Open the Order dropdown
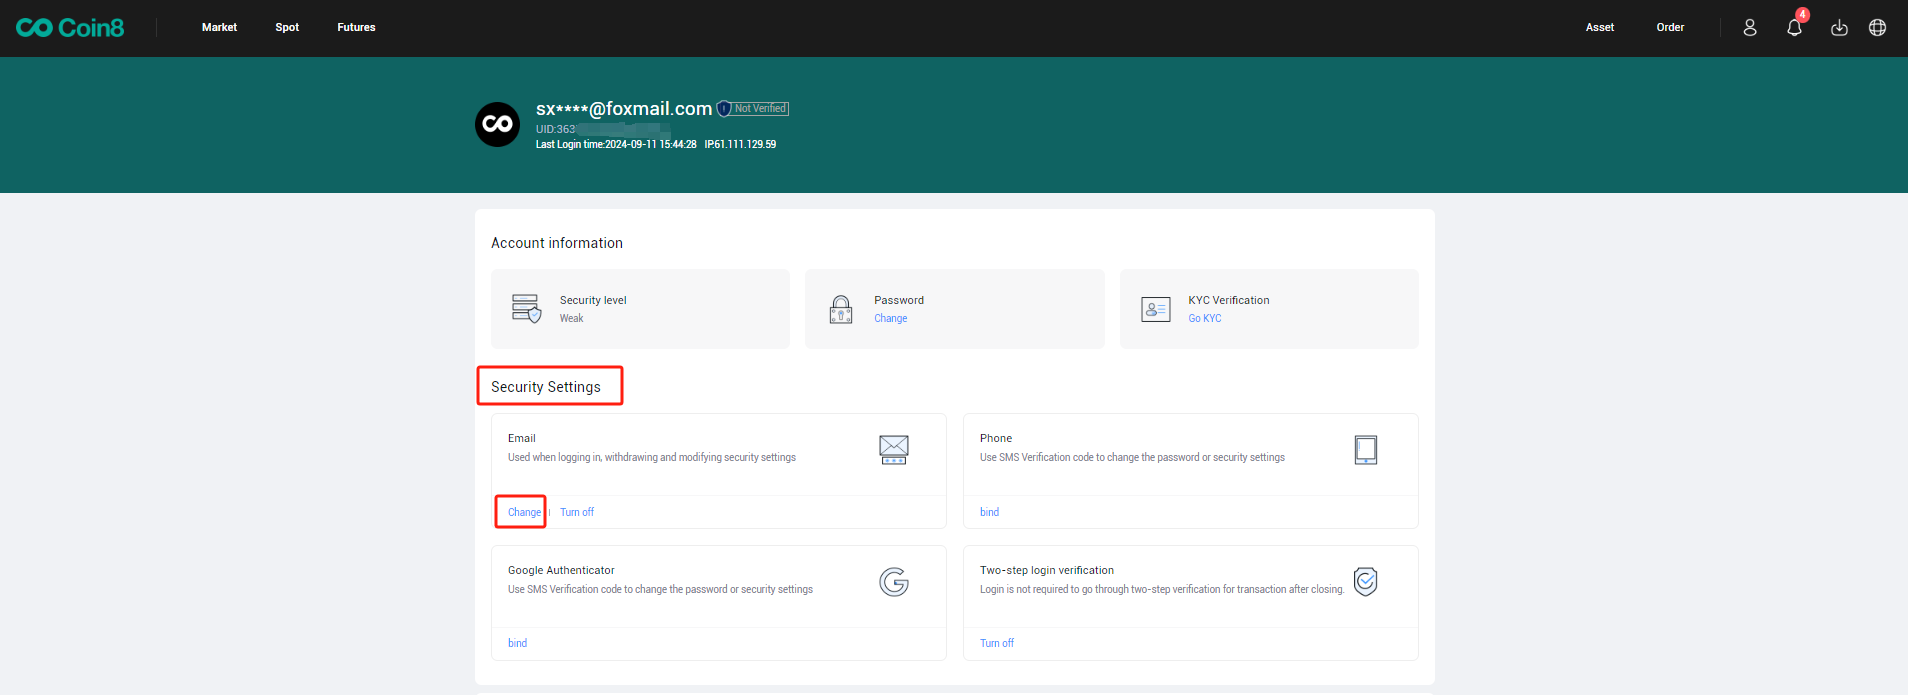 point(1670,28)
